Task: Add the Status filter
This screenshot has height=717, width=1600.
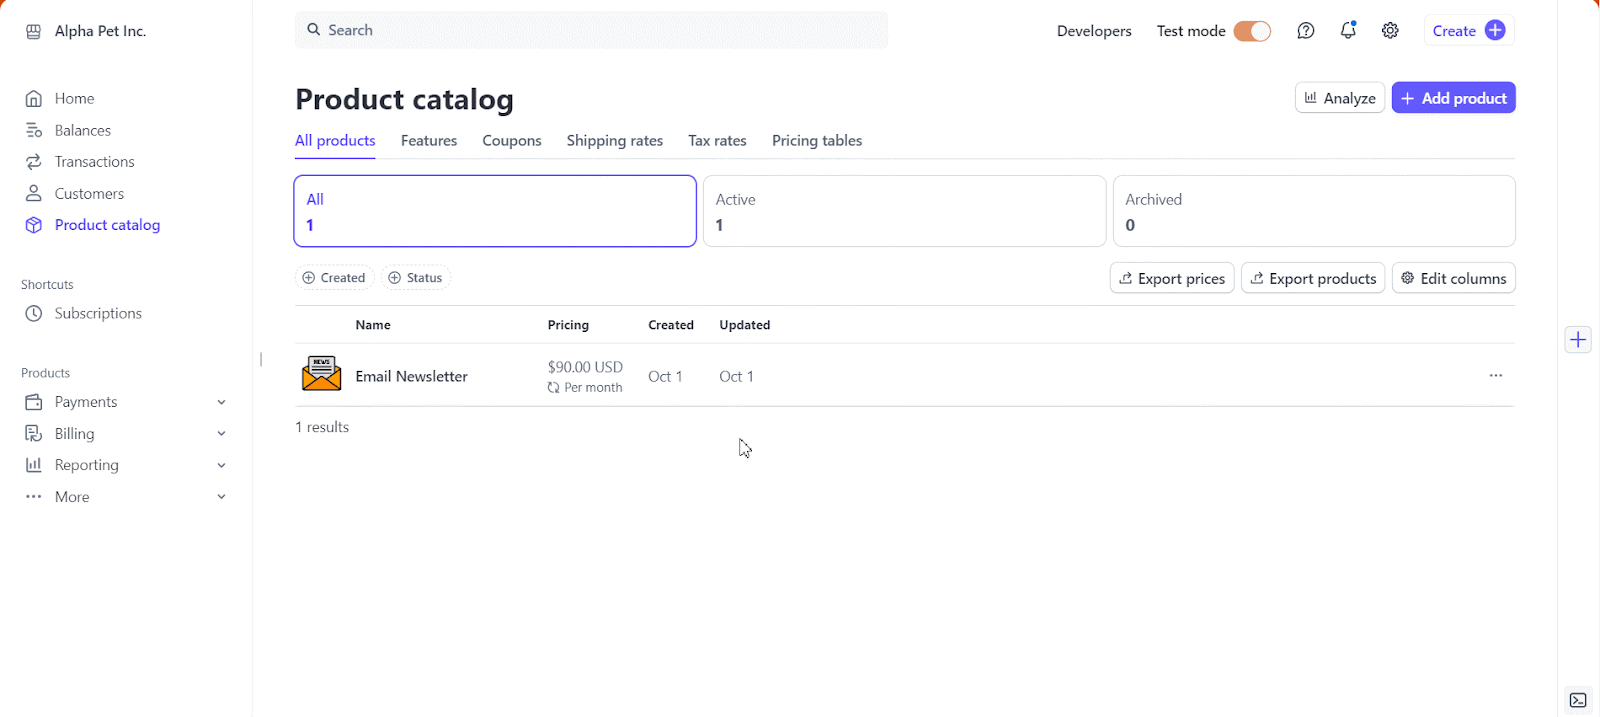Action: coord(415,278)
